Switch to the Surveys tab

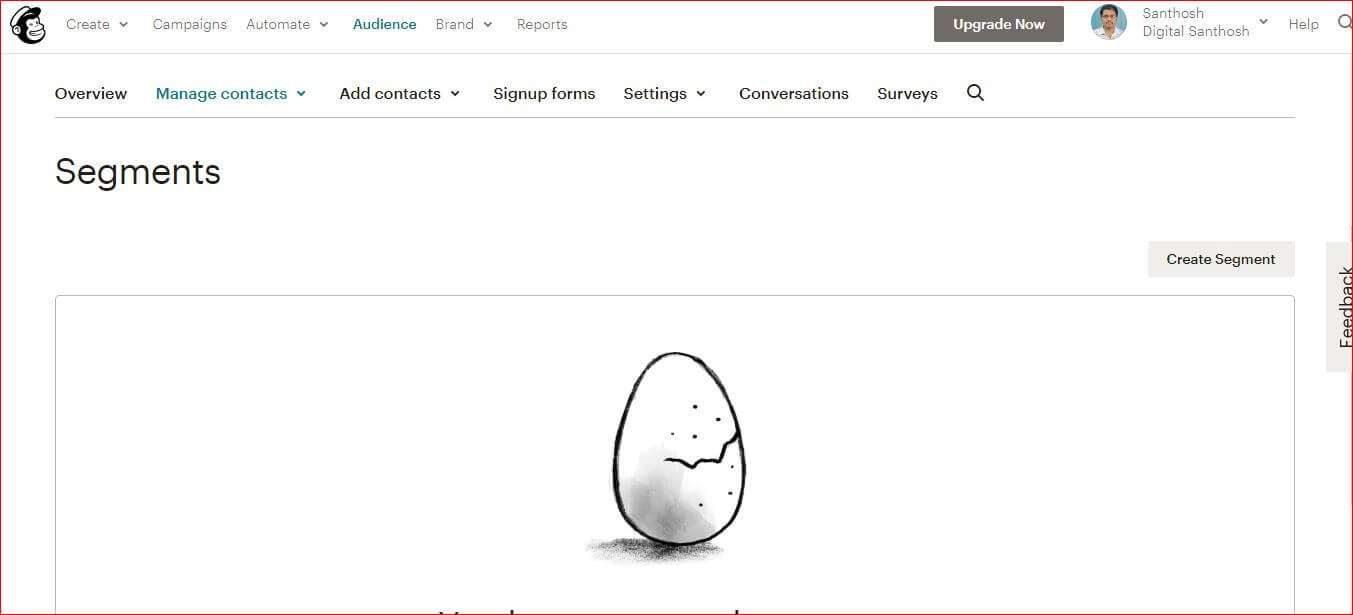coord(907,94)
